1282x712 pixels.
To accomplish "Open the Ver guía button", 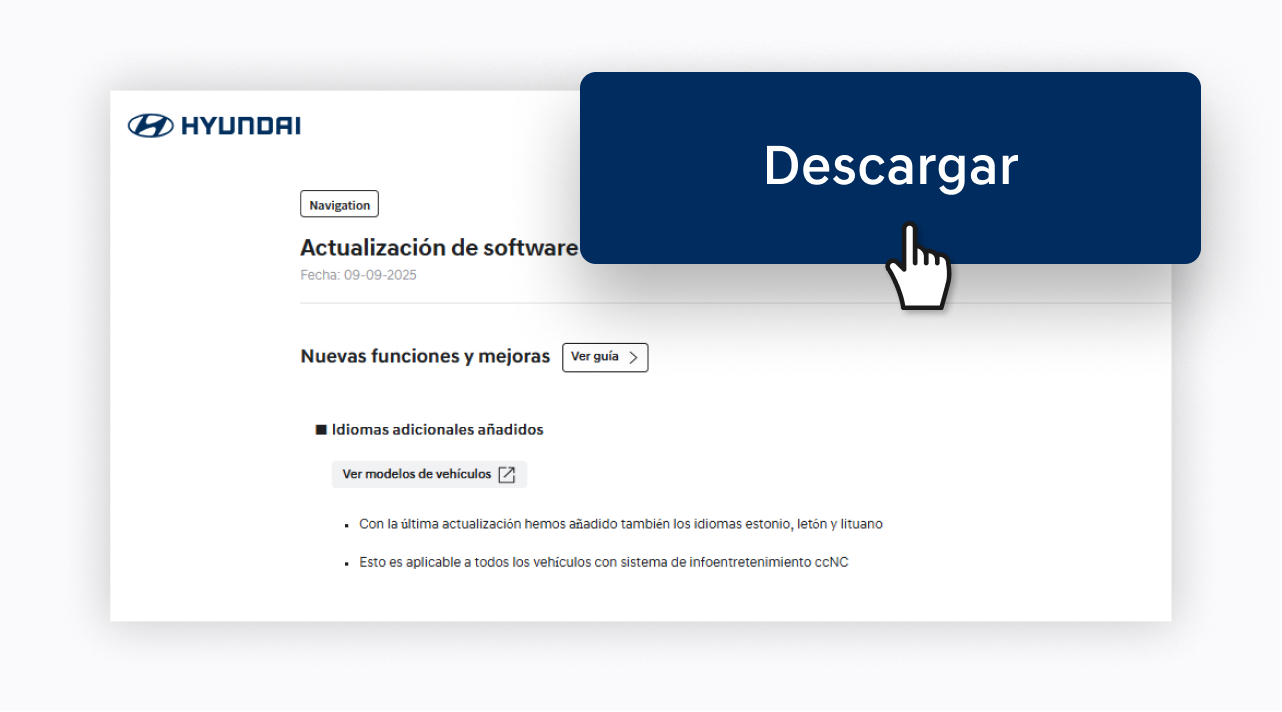I will [604, 357].
